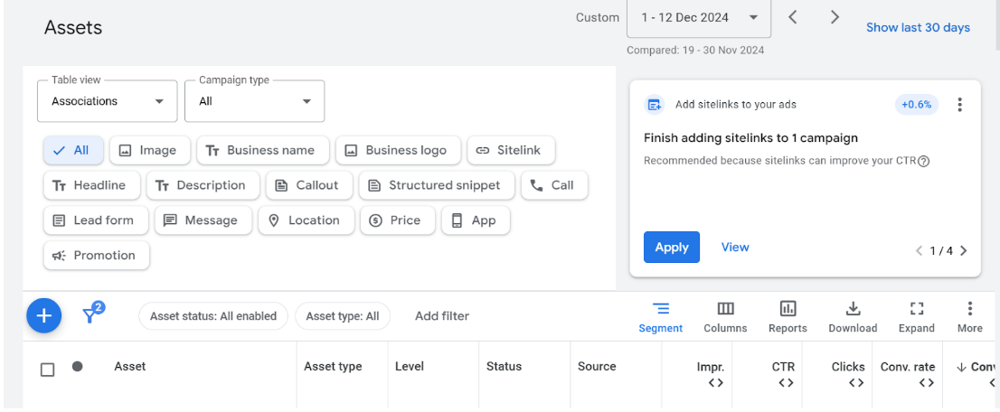Open Columns settings
Screen dimensions: 1000x412
click(725, 318)
